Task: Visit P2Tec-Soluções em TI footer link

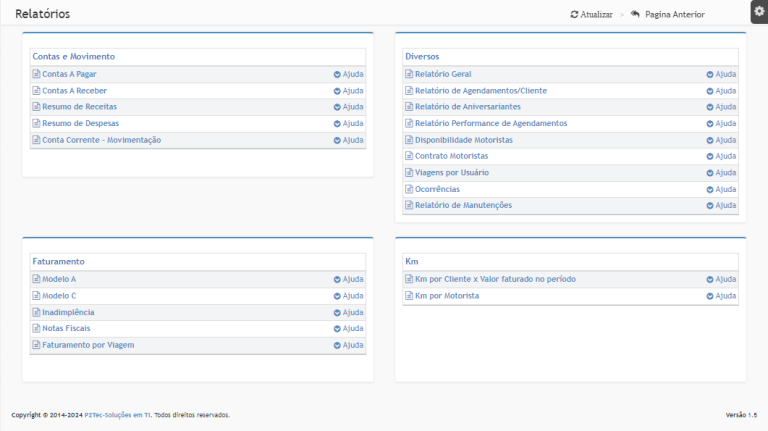Action: [x=118, y=415]
